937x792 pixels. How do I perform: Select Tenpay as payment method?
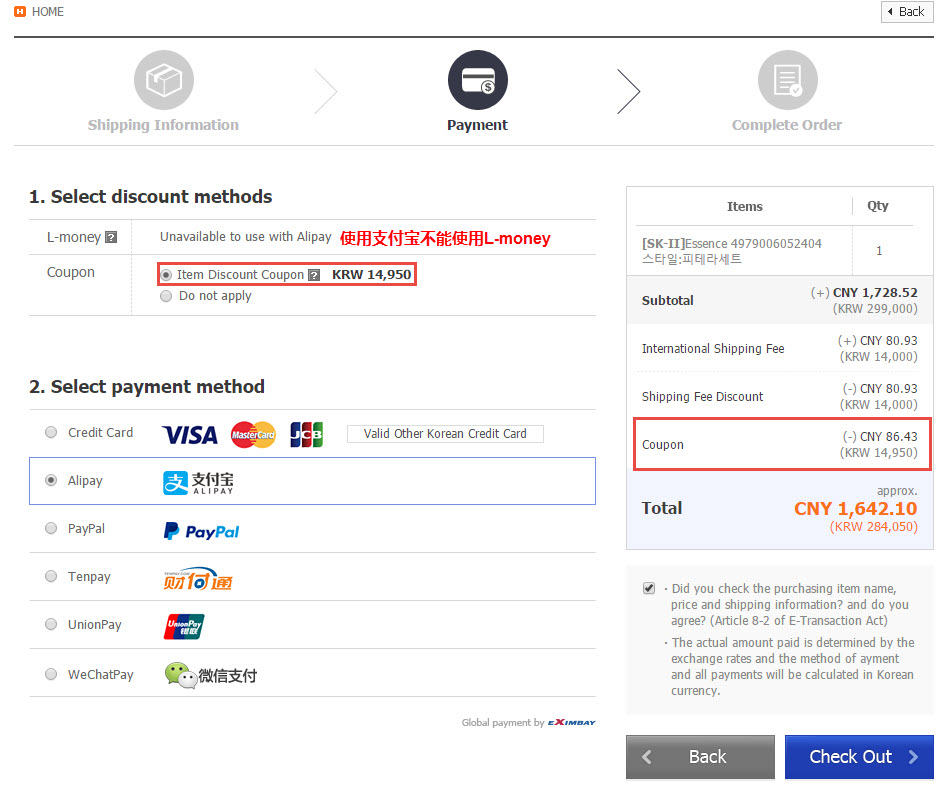coord(51,576)
